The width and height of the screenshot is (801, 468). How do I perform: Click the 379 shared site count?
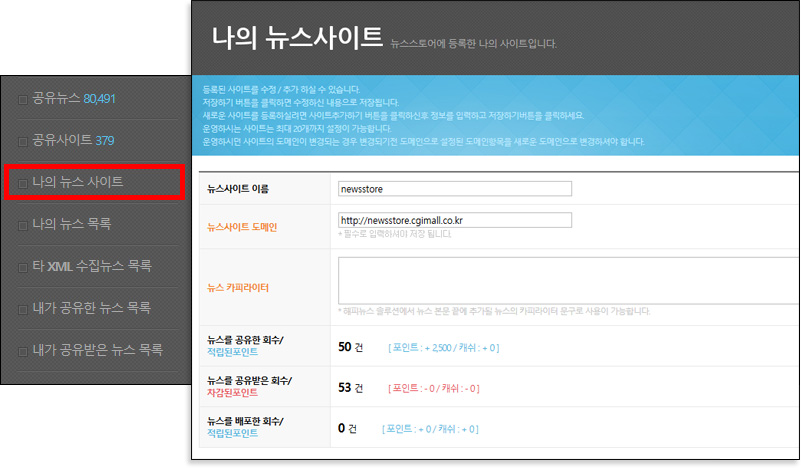coord(105,141)
